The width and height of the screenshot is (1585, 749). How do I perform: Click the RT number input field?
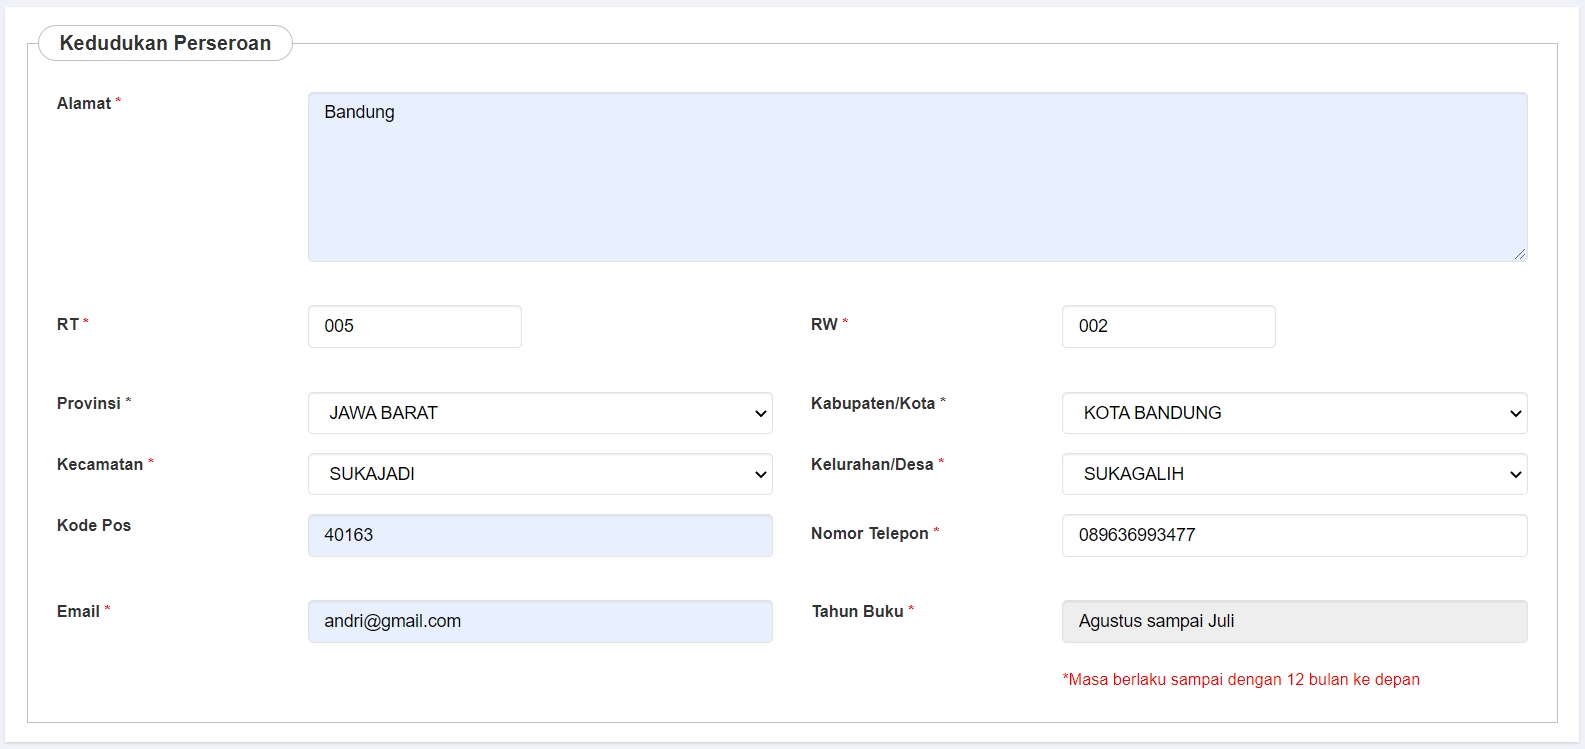pos(414,326)
